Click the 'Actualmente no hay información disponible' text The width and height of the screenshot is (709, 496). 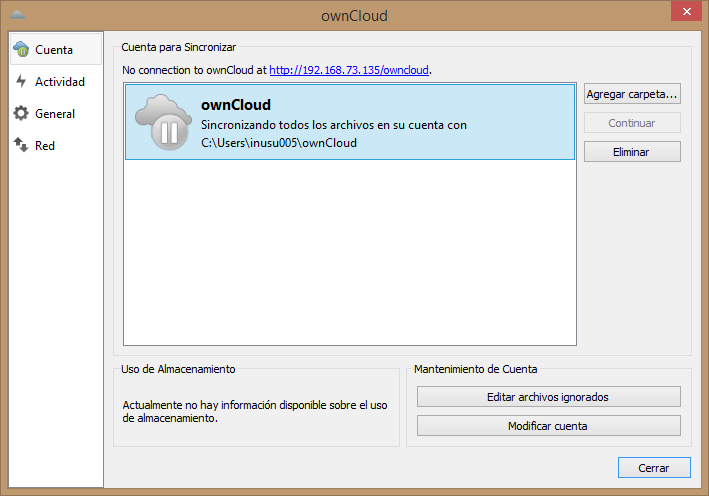(255, 411)
